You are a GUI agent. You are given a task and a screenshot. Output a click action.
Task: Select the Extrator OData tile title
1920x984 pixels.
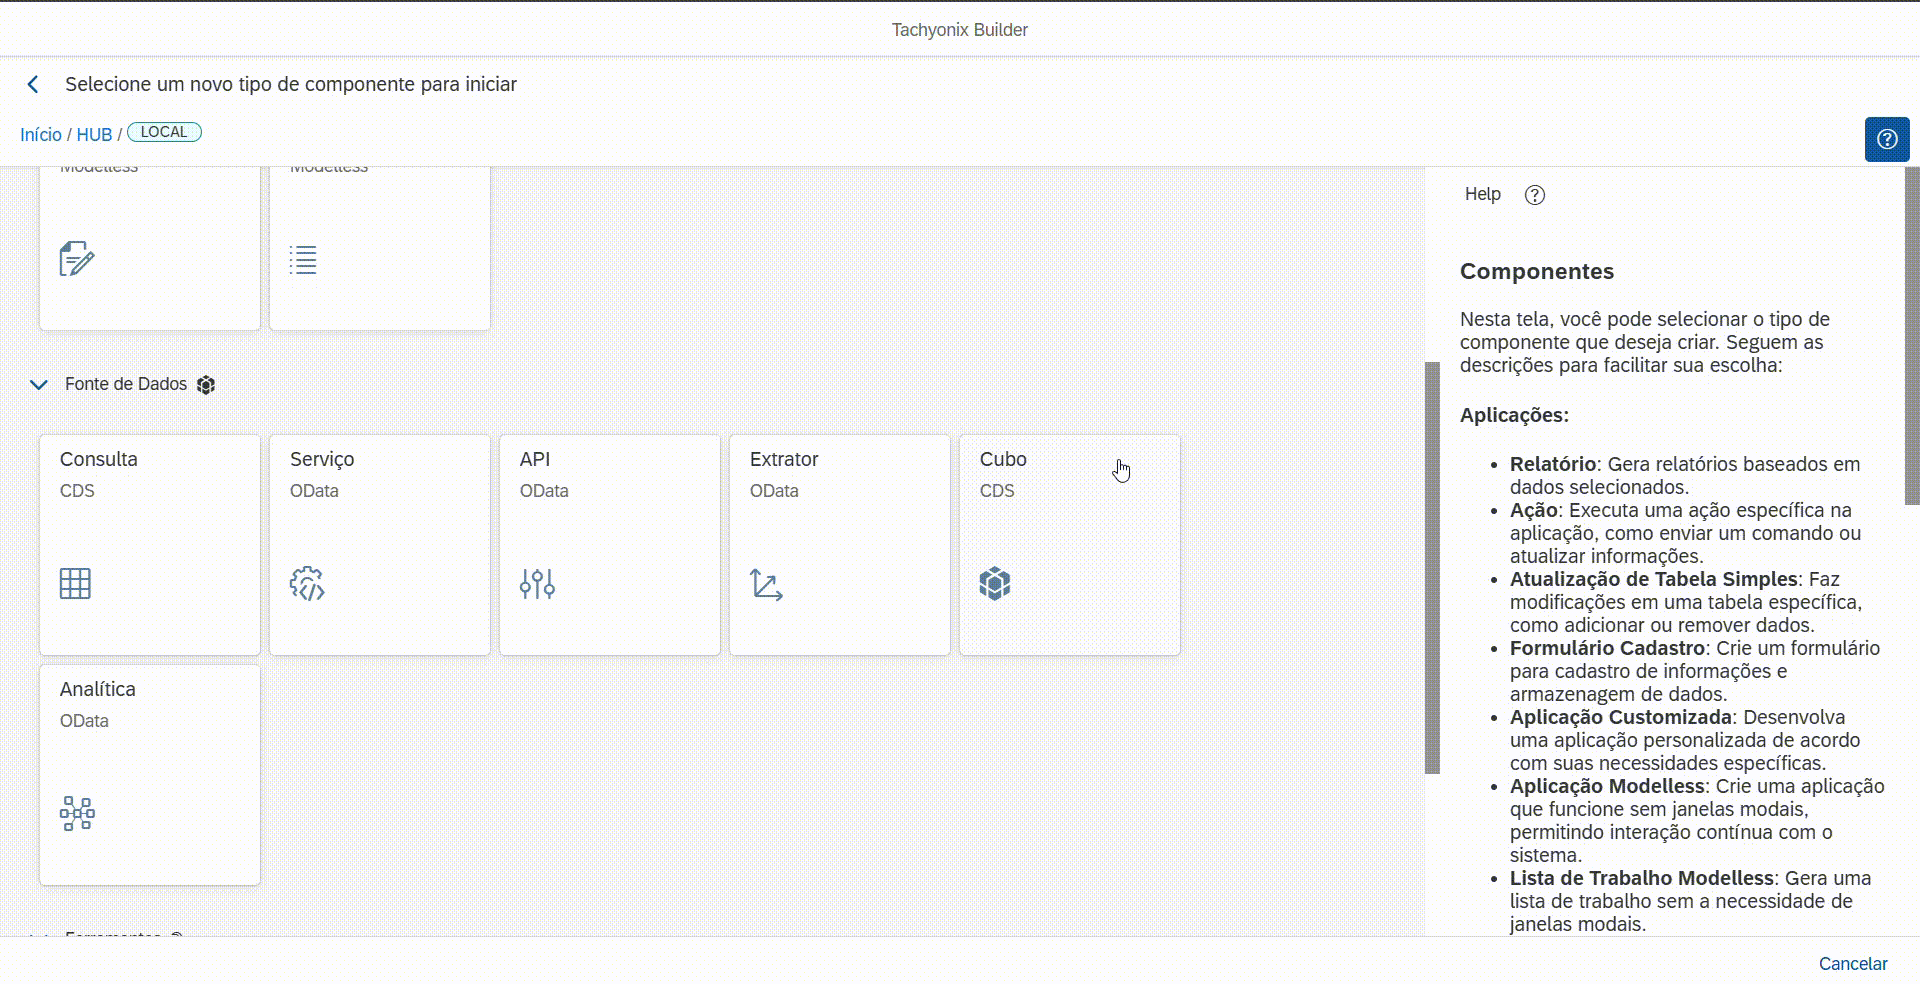(x=784, y=459)
